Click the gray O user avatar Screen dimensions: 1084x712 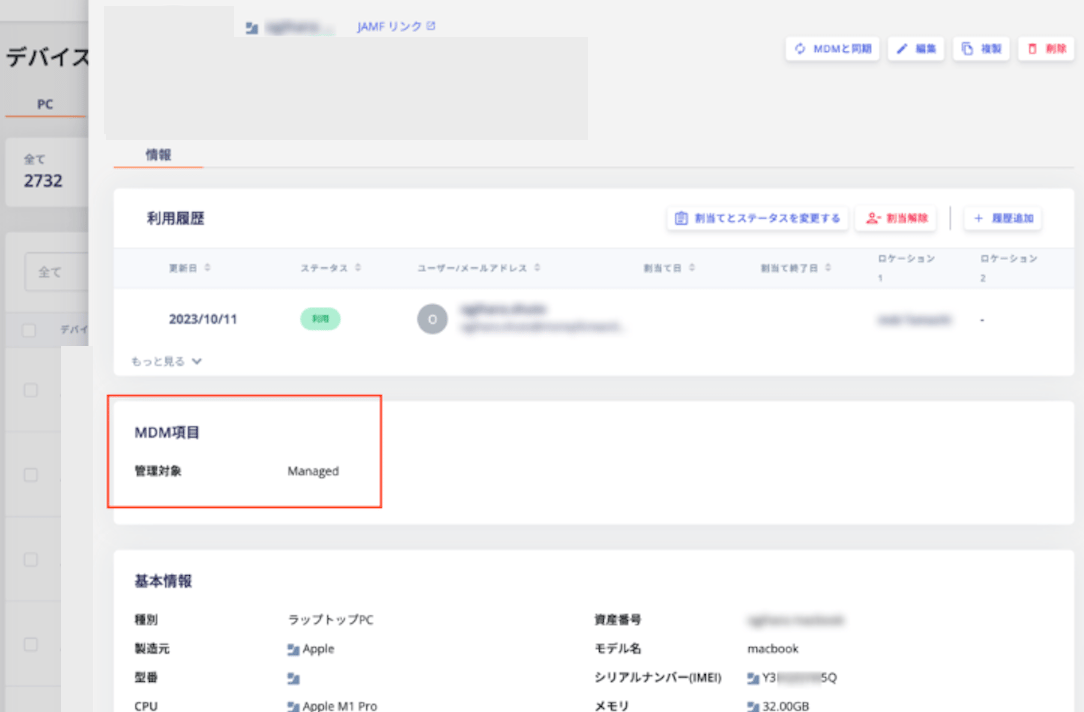point(432,319)
